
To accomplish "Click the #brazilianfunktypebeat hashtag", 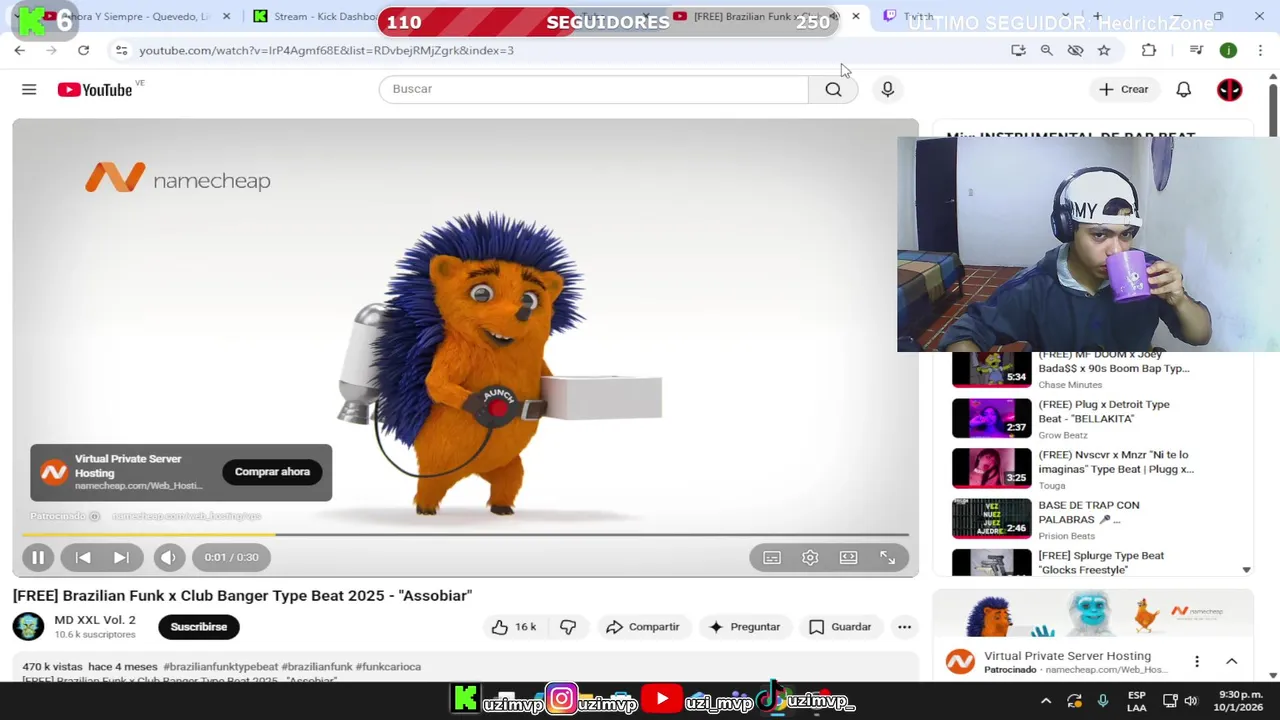I will [221, 667].
